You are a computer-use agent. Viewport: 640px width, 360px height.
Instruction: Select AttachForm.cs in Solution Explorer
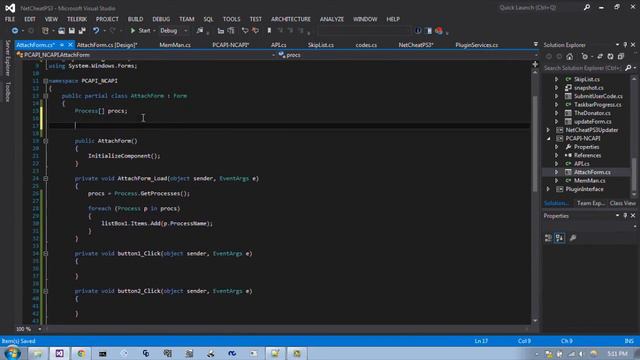[x=592, y=172]
